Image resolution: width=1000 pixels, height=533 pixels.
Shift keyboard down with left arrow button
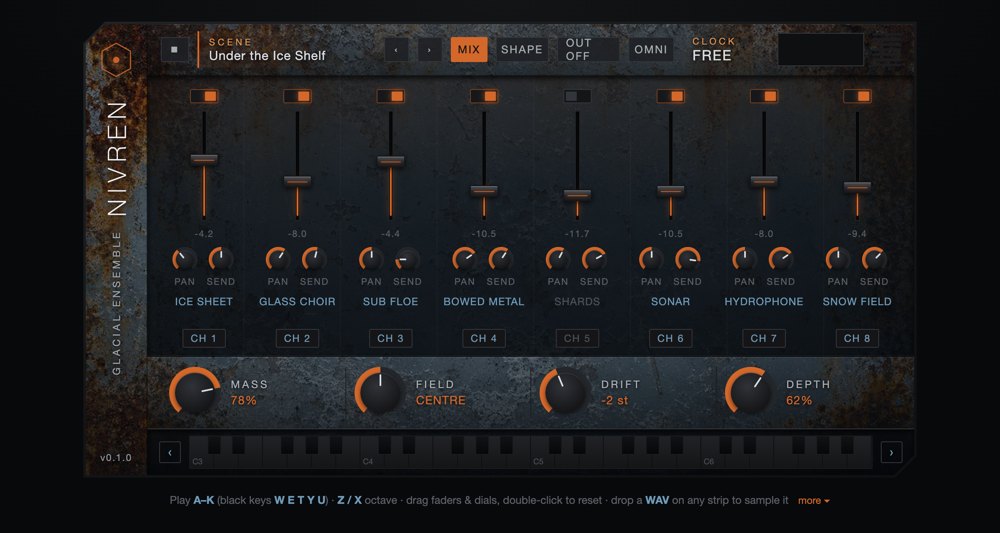coord(170,453)
